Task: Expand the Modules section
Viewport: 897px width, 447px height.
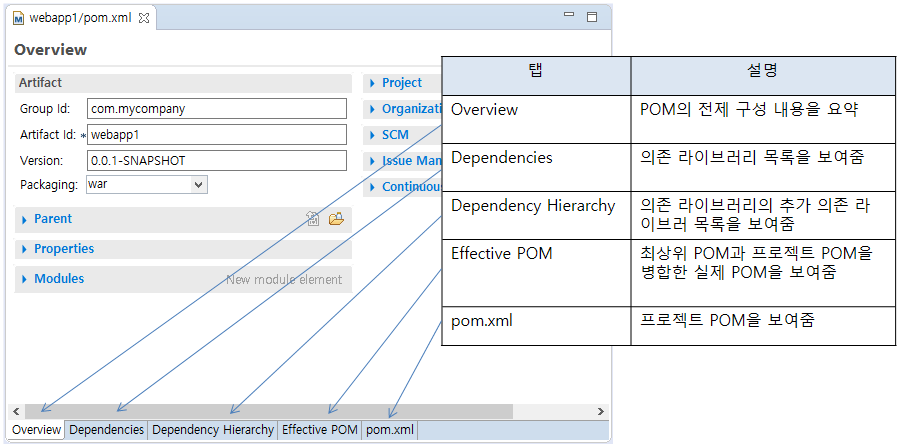Action: [24, 279]
